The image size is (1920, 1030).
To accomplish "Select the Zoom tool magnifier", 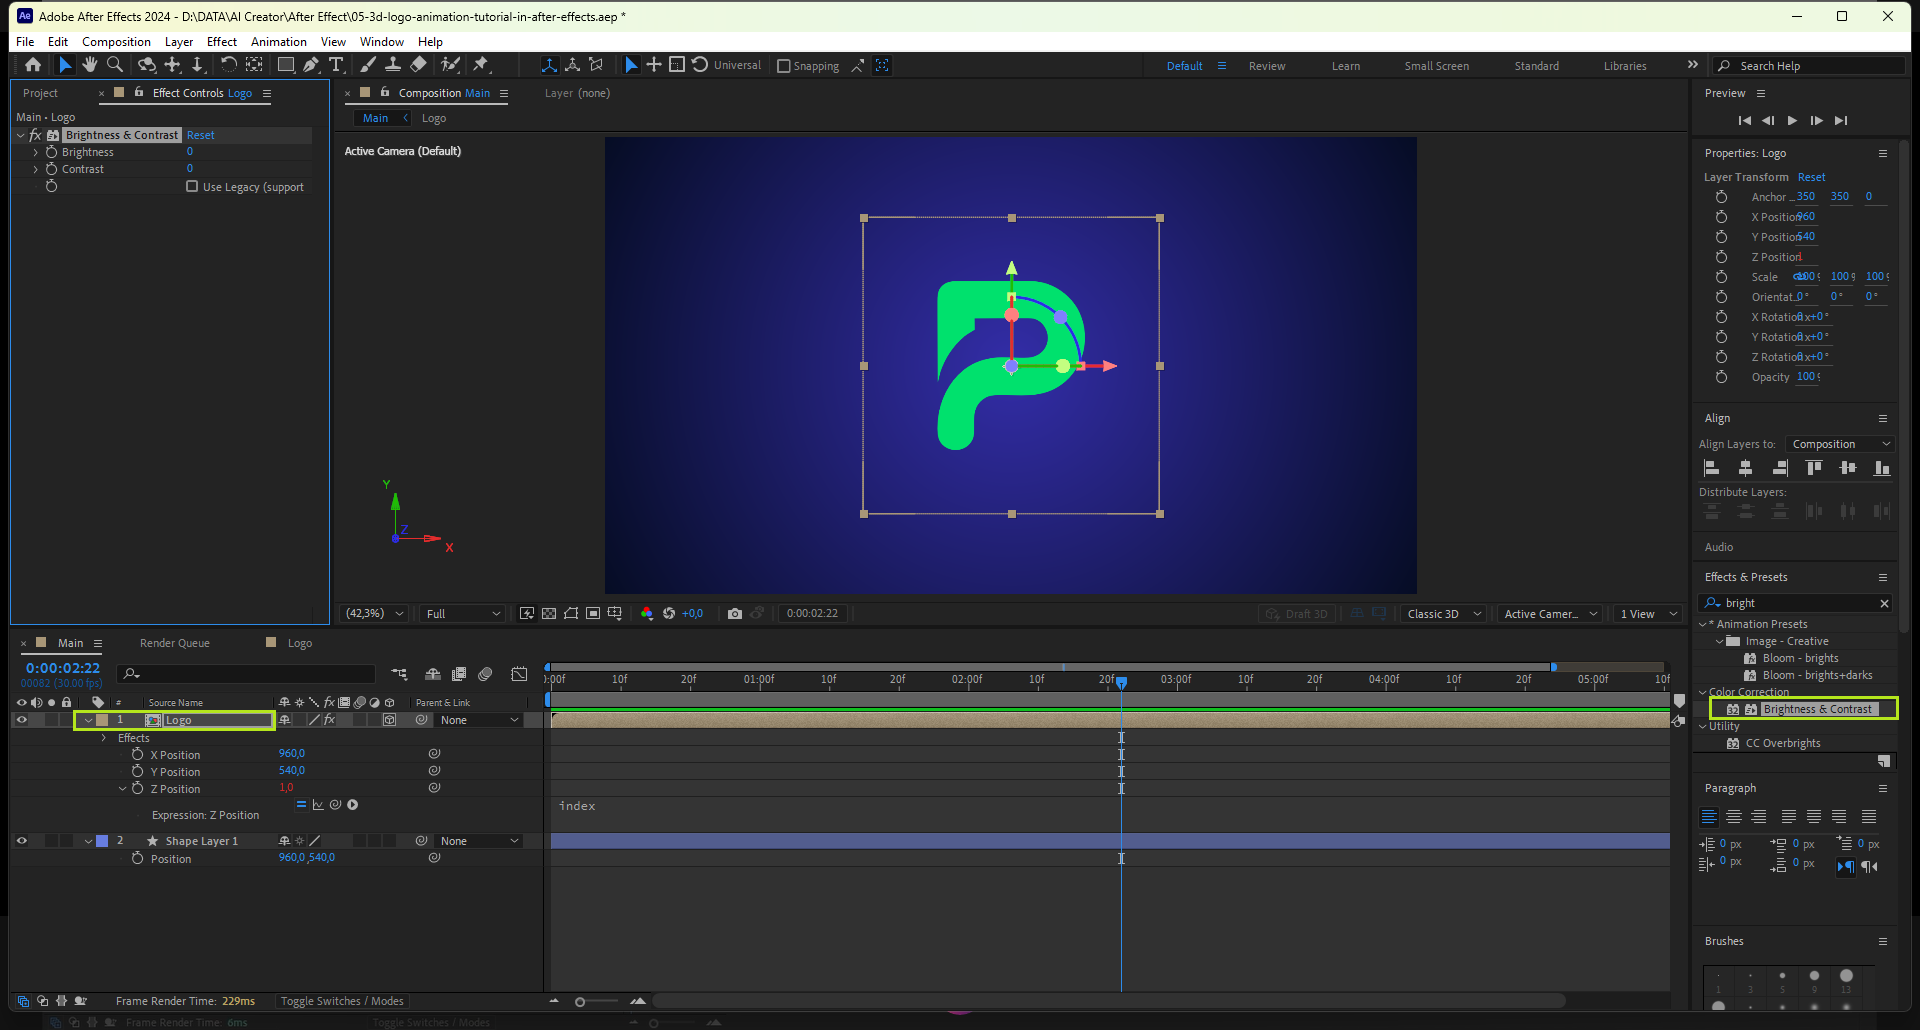I will pyautogui.click(x=115, y=65).
